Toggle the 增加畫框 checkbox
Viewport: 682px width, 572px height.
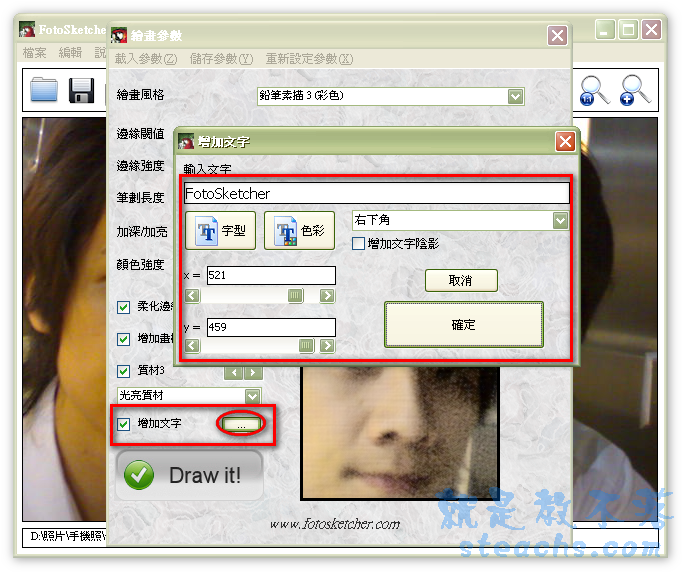tap(124, 339)
